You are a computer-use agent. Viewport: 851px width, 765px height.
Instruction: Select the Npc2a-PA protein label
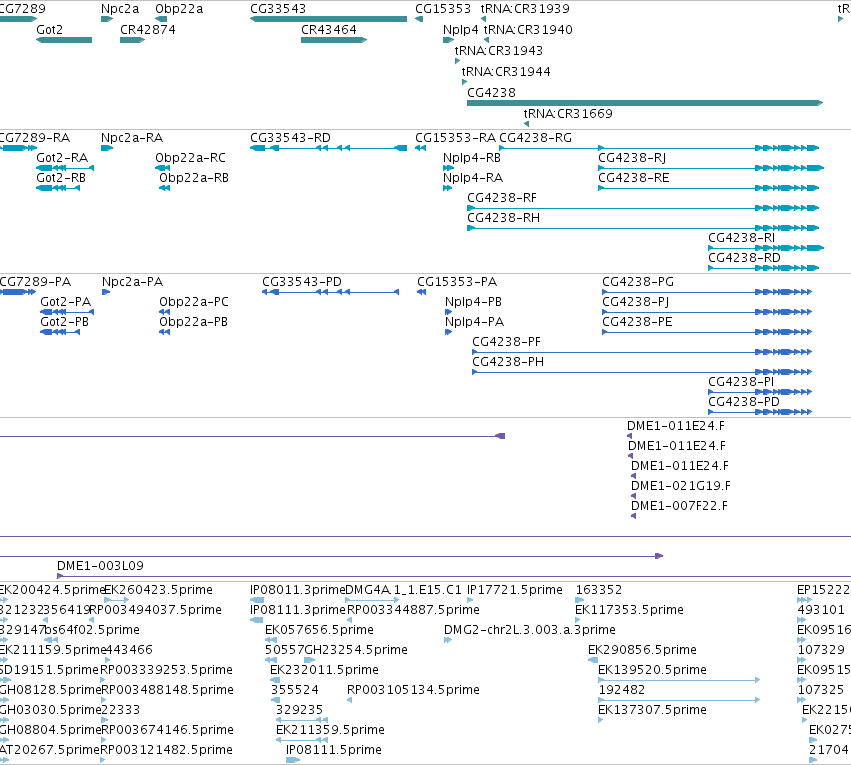click(132, 282)
